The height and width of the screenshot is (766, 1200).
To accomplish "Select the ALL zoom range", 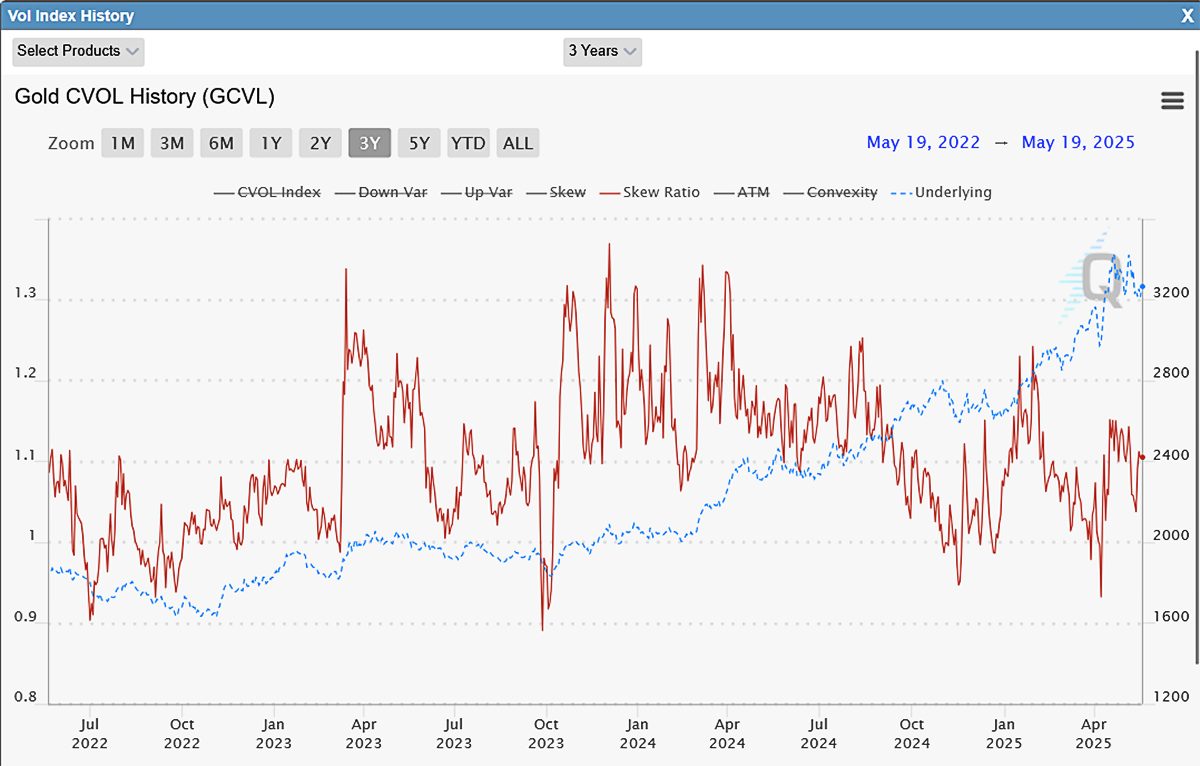I will point(517,142).
